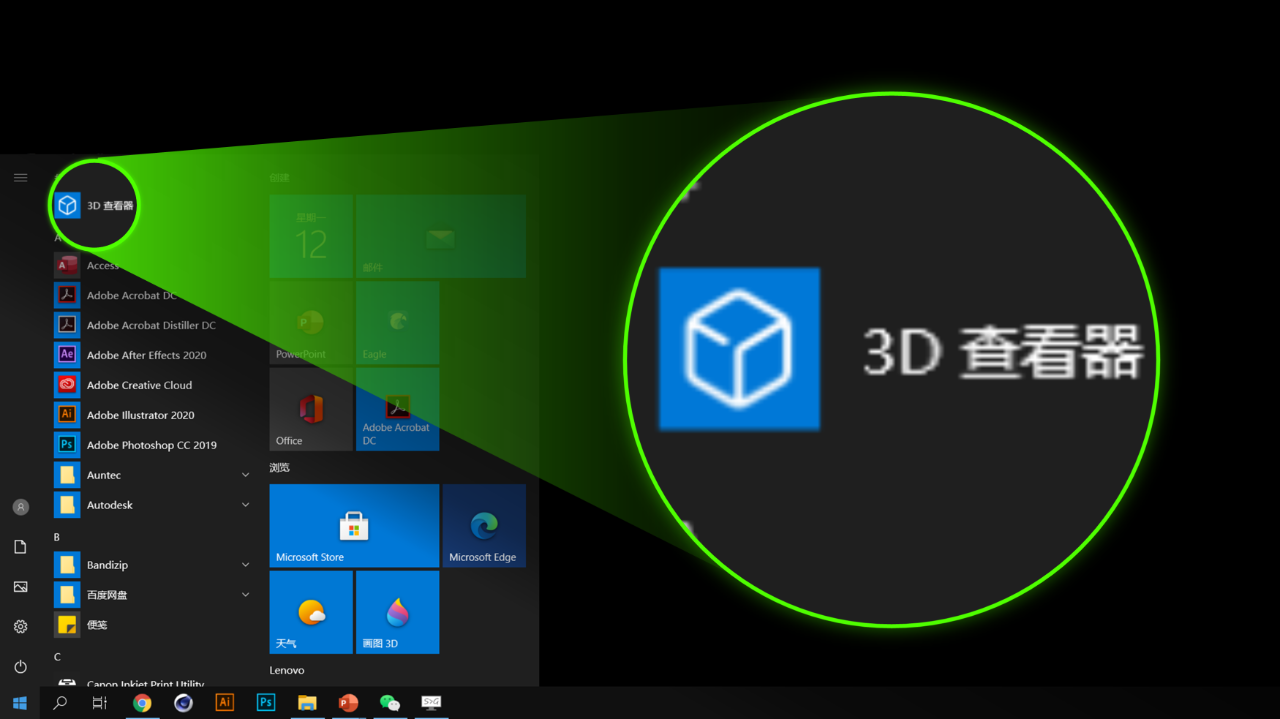Viewport: 1280px width, 719px height.
Task: Open Adobe Acrobat DC from app list
Action: click(154, 295)
